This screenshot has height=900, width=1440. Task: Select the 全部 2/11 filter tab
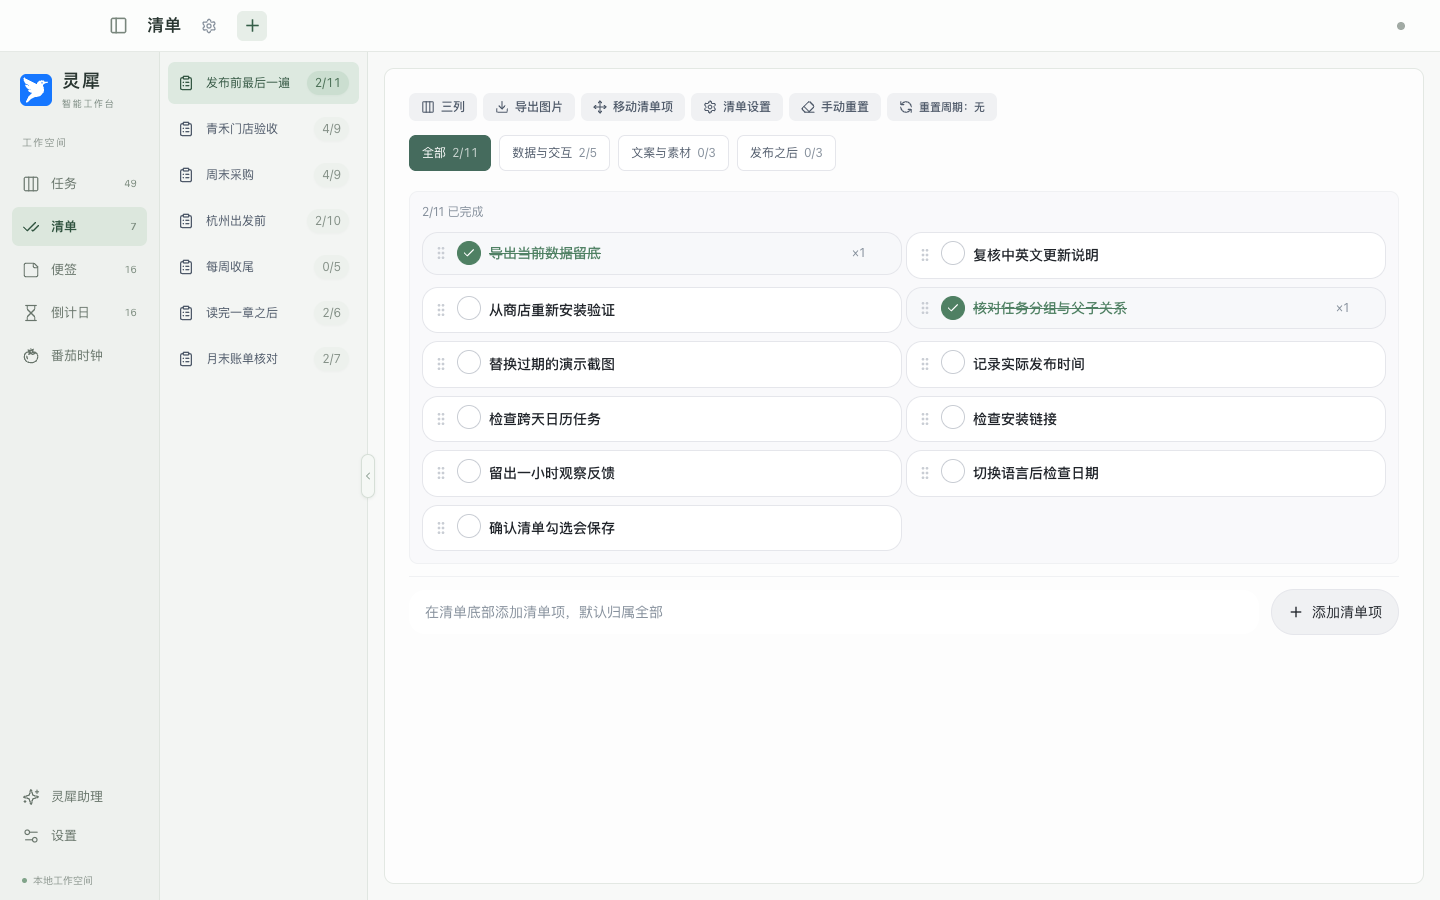pyautogui.click(x=450, y=153)
